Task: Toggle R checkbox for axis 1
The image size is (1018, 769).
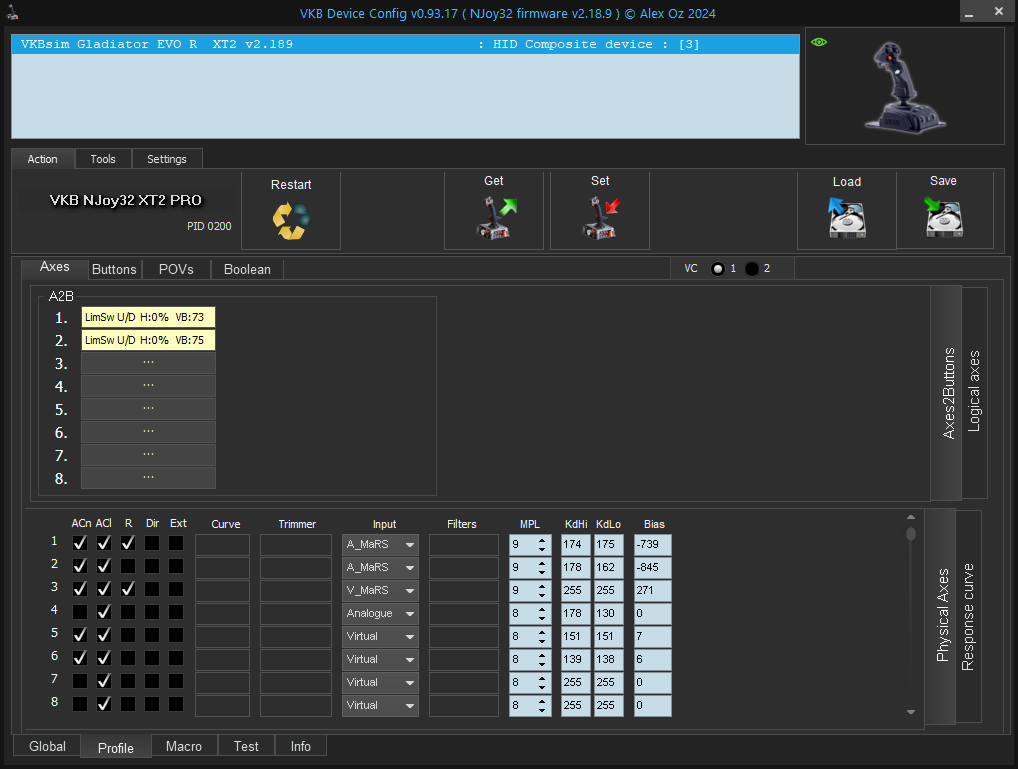Action: pos(128,543)
